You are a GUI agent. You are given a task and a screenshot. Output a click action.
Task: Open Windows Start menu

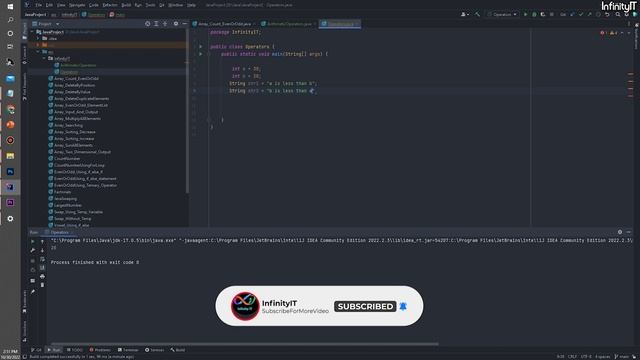[x=10, y=7]
